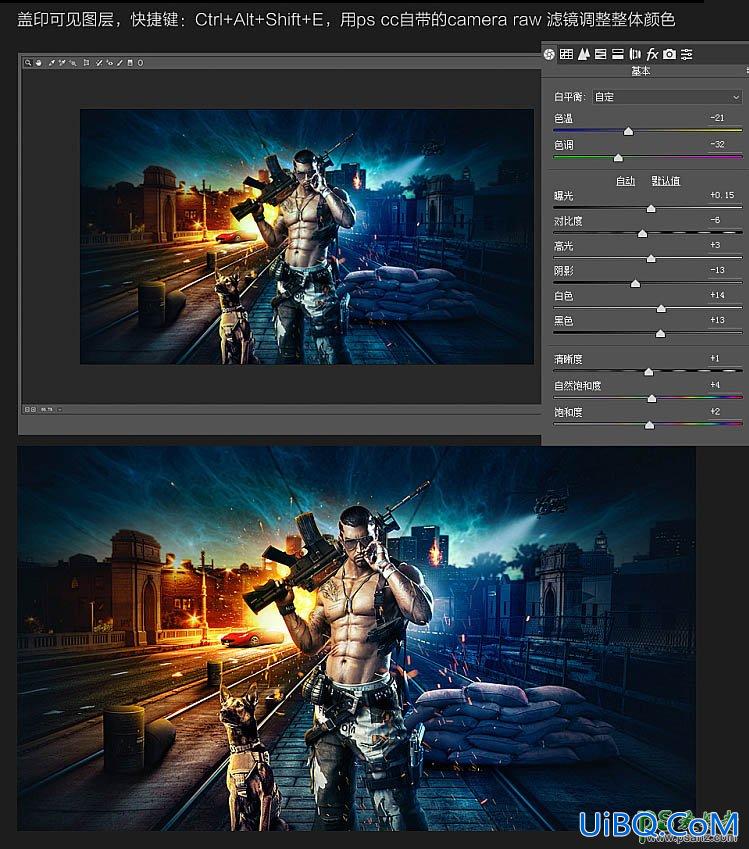Image resolution: width=749 pixels, height=849 pixels.
Task: Open the HSL / Grayscale panel tab
Action: [x=600, y=54]
